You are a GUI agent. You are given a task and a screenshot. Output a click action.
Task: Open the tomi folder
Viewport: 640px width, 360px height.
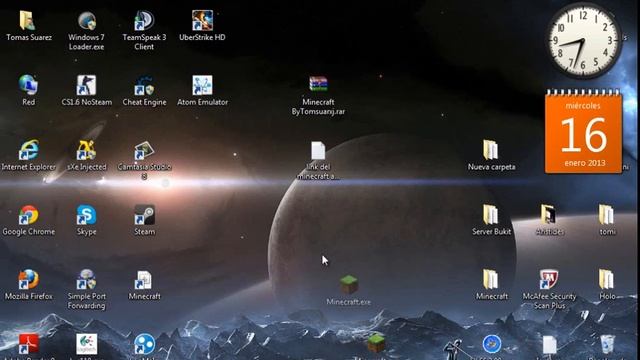pos(607,215)
